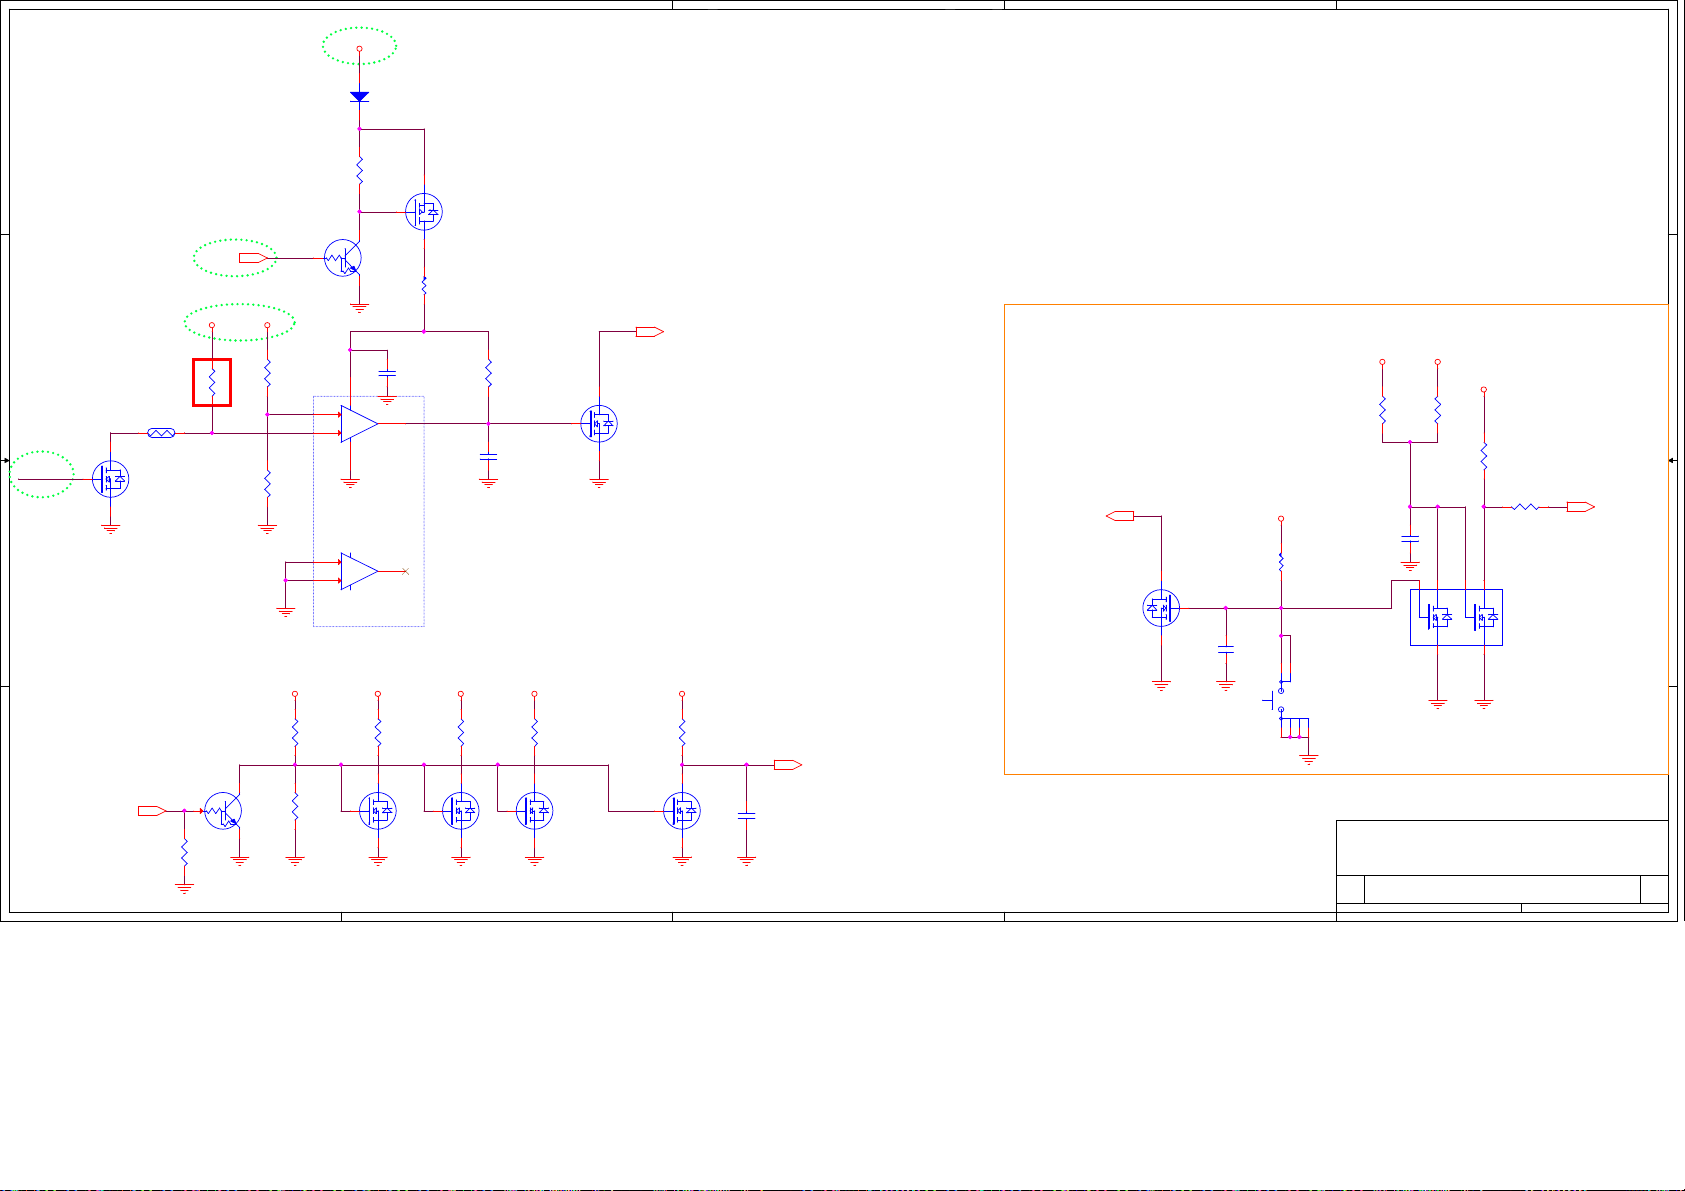Select the MOSFET on the op-amp output line
This screenshot has width=1685, height=1191.
coord(599,424)
